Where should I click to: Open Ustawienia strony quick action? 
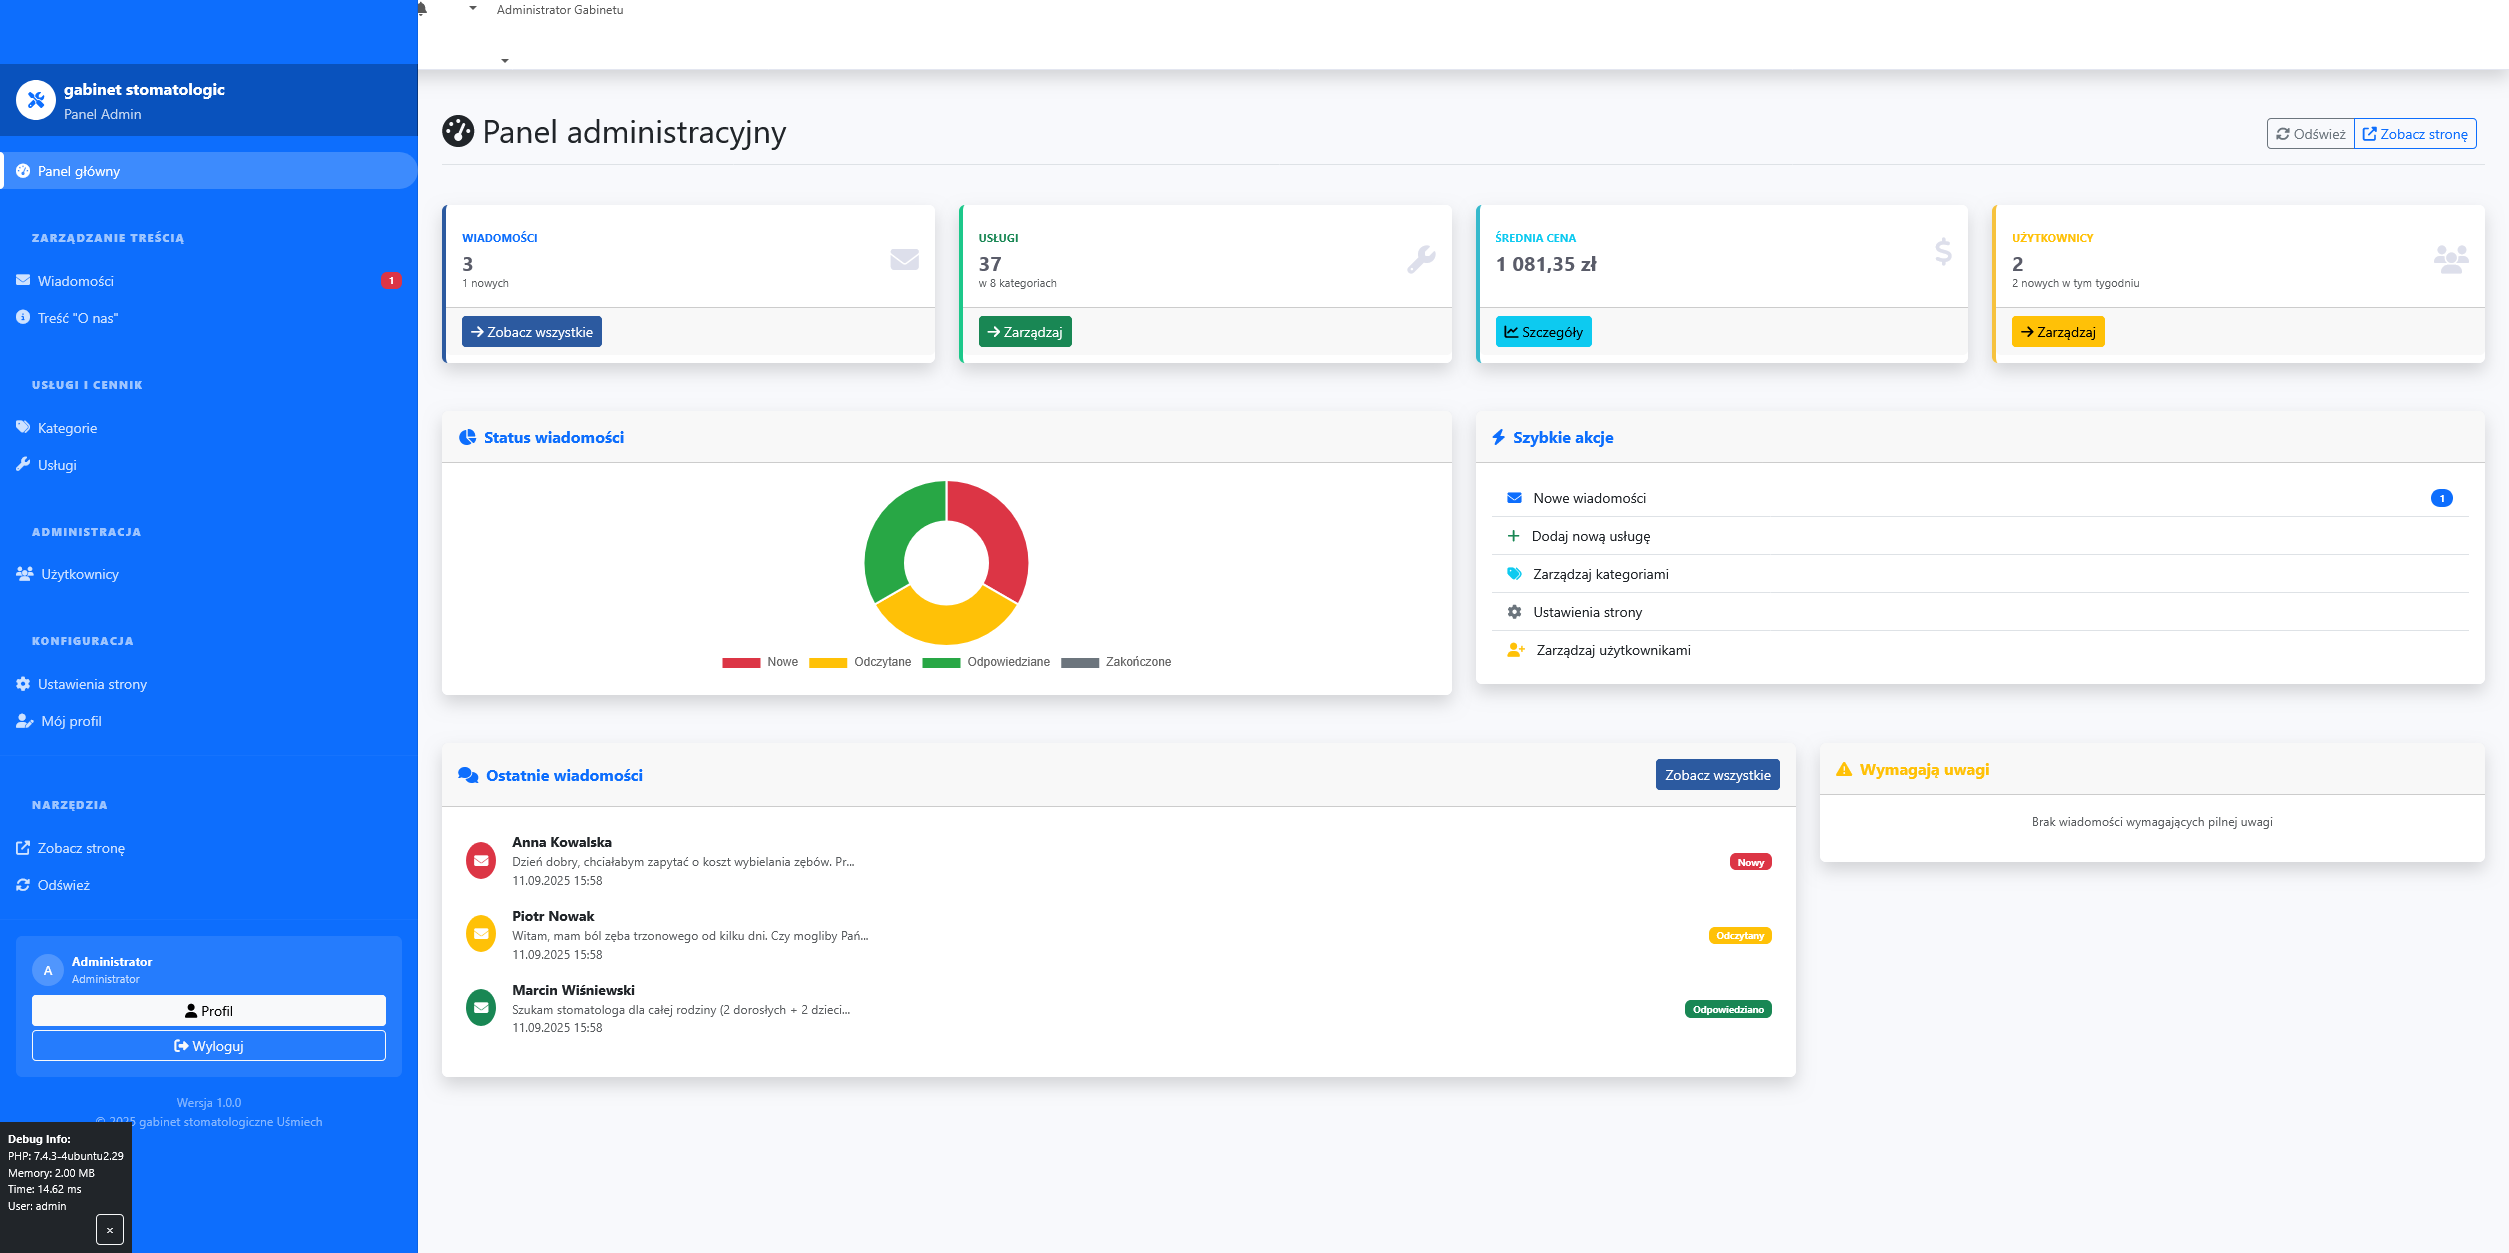1980,612
